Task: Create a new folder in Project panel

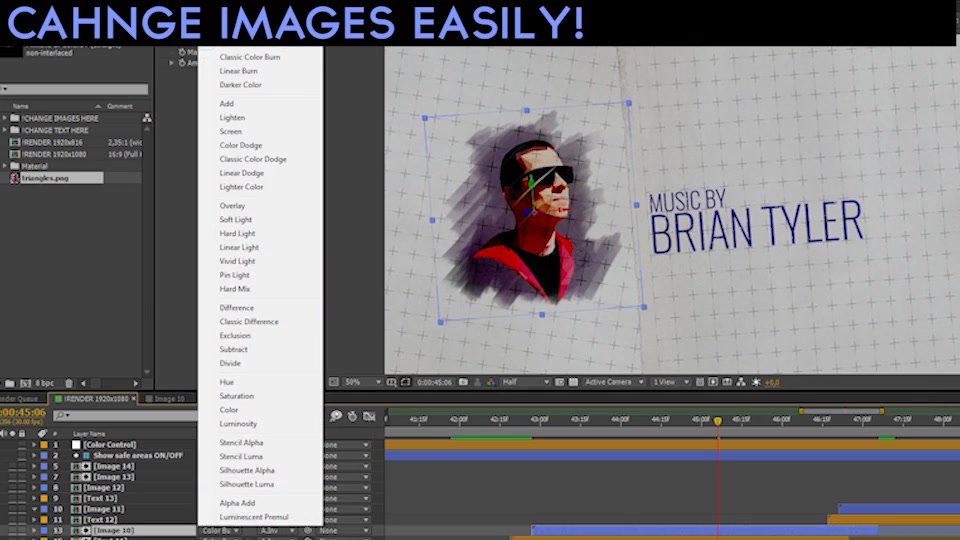Action: tap(10, 383)
